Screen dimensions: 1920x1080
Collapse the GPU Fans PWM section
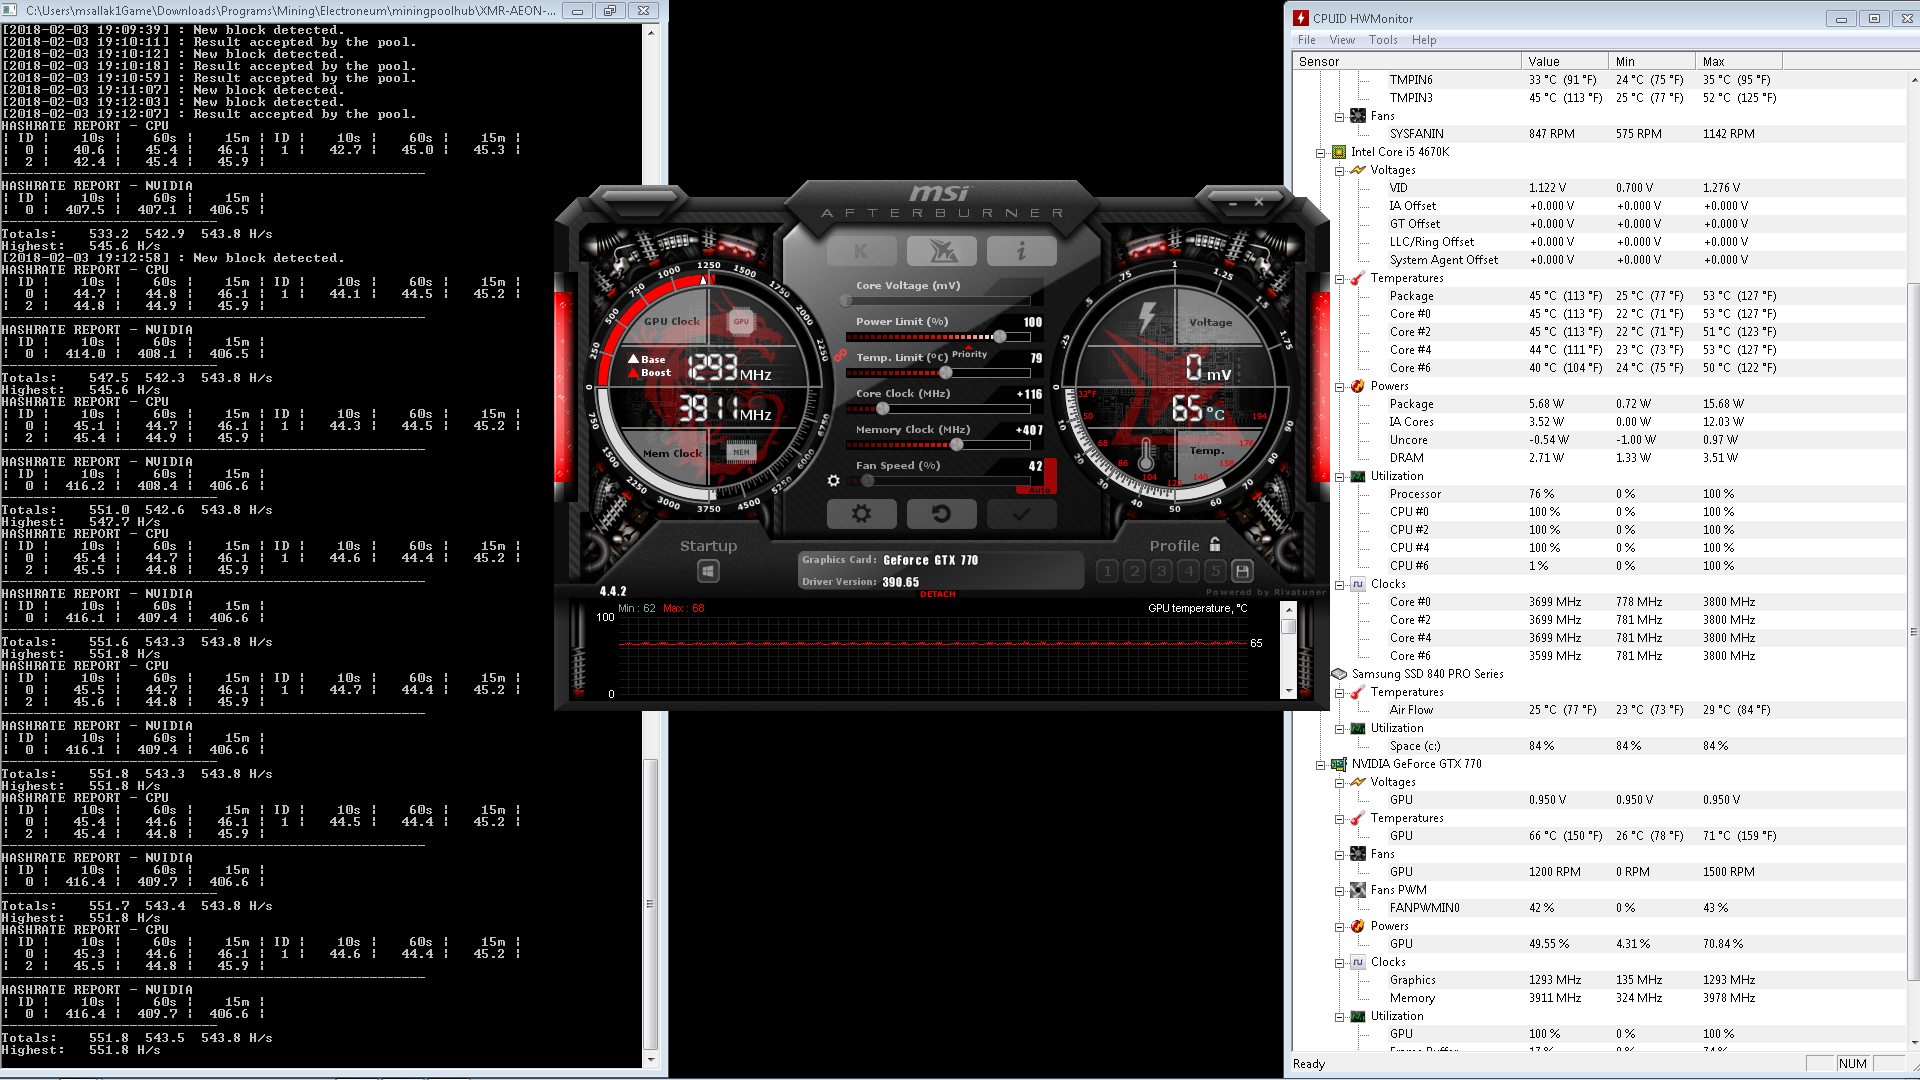click(1339, 891)
